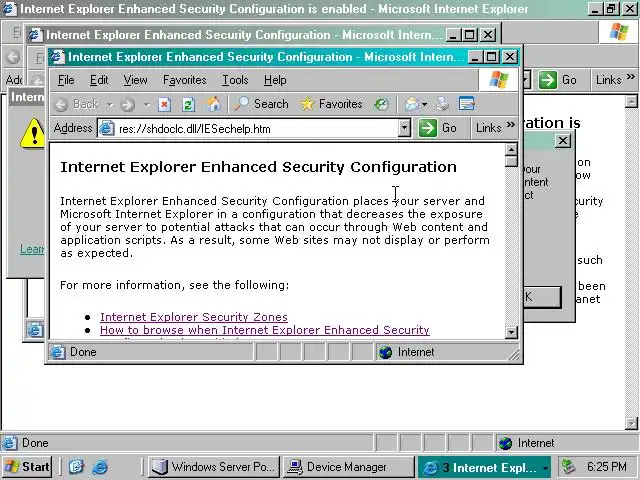Viewport: 640px width, 480px height.
Task: Click the Go button in the front window
Action: pos(438,128)
